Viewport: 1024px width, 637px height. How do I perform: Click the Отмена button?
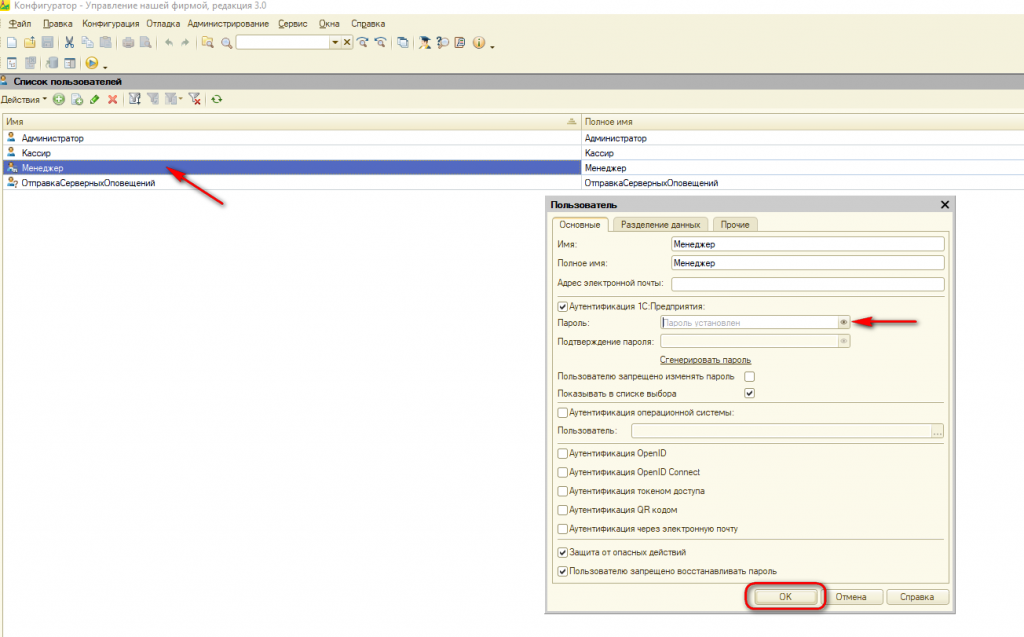(x=850, y=596)
